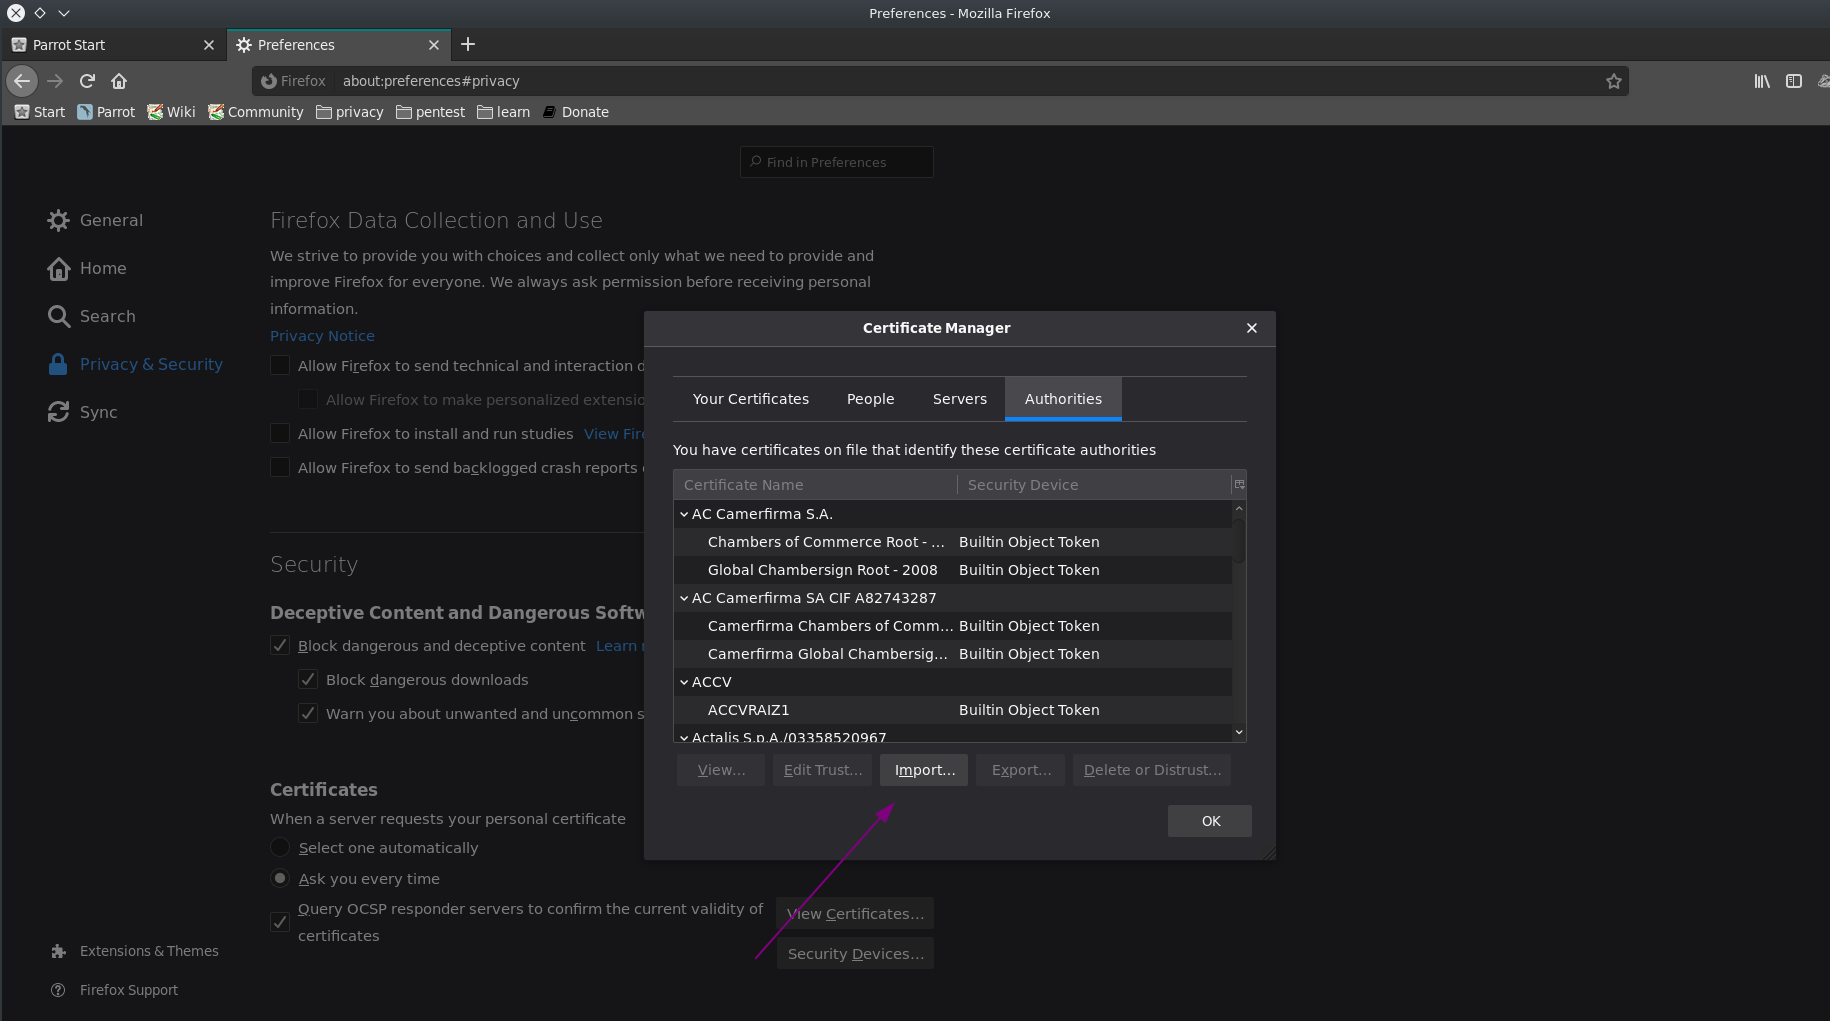Open Sync preferences category
The width and height of the screenshot is (1830, 1021).
click(82, 412)
